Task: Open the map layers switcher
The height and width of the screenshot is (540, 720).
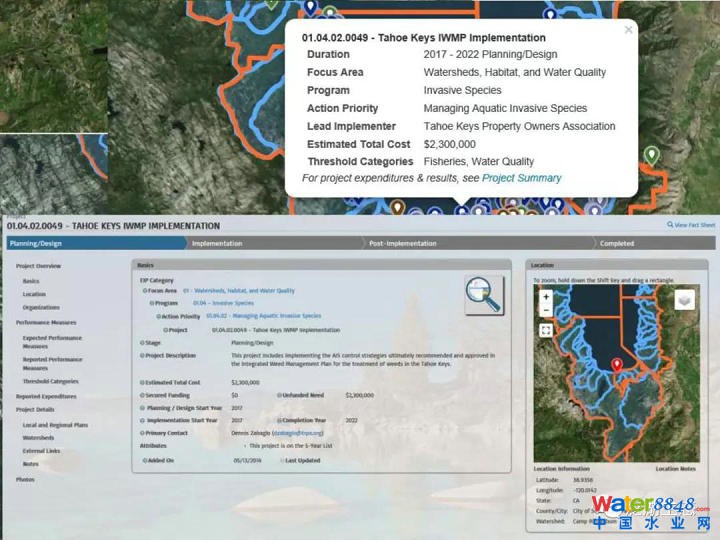Action: tap(684, 299)
